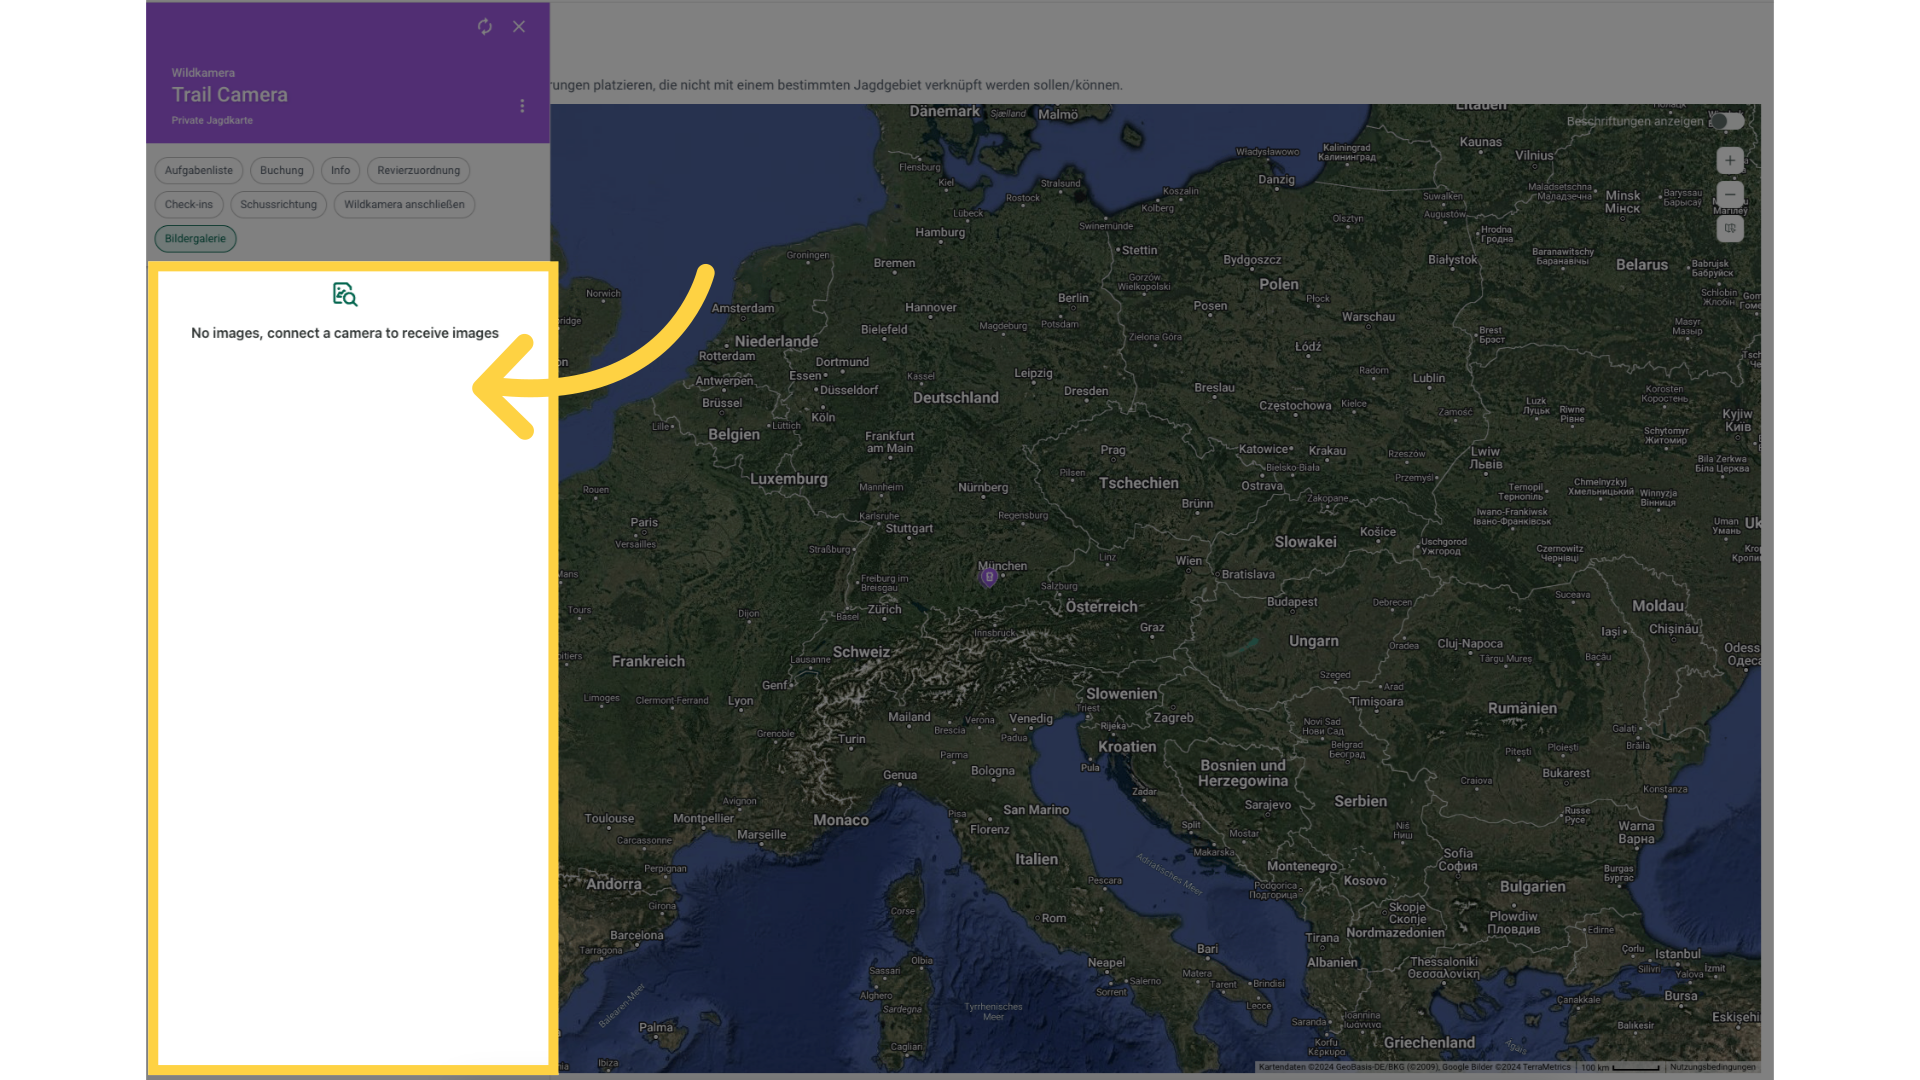Click the Budapest city label
Image resolution: width=1920 pixels, height=1080 pixels.
[1293, 602]
